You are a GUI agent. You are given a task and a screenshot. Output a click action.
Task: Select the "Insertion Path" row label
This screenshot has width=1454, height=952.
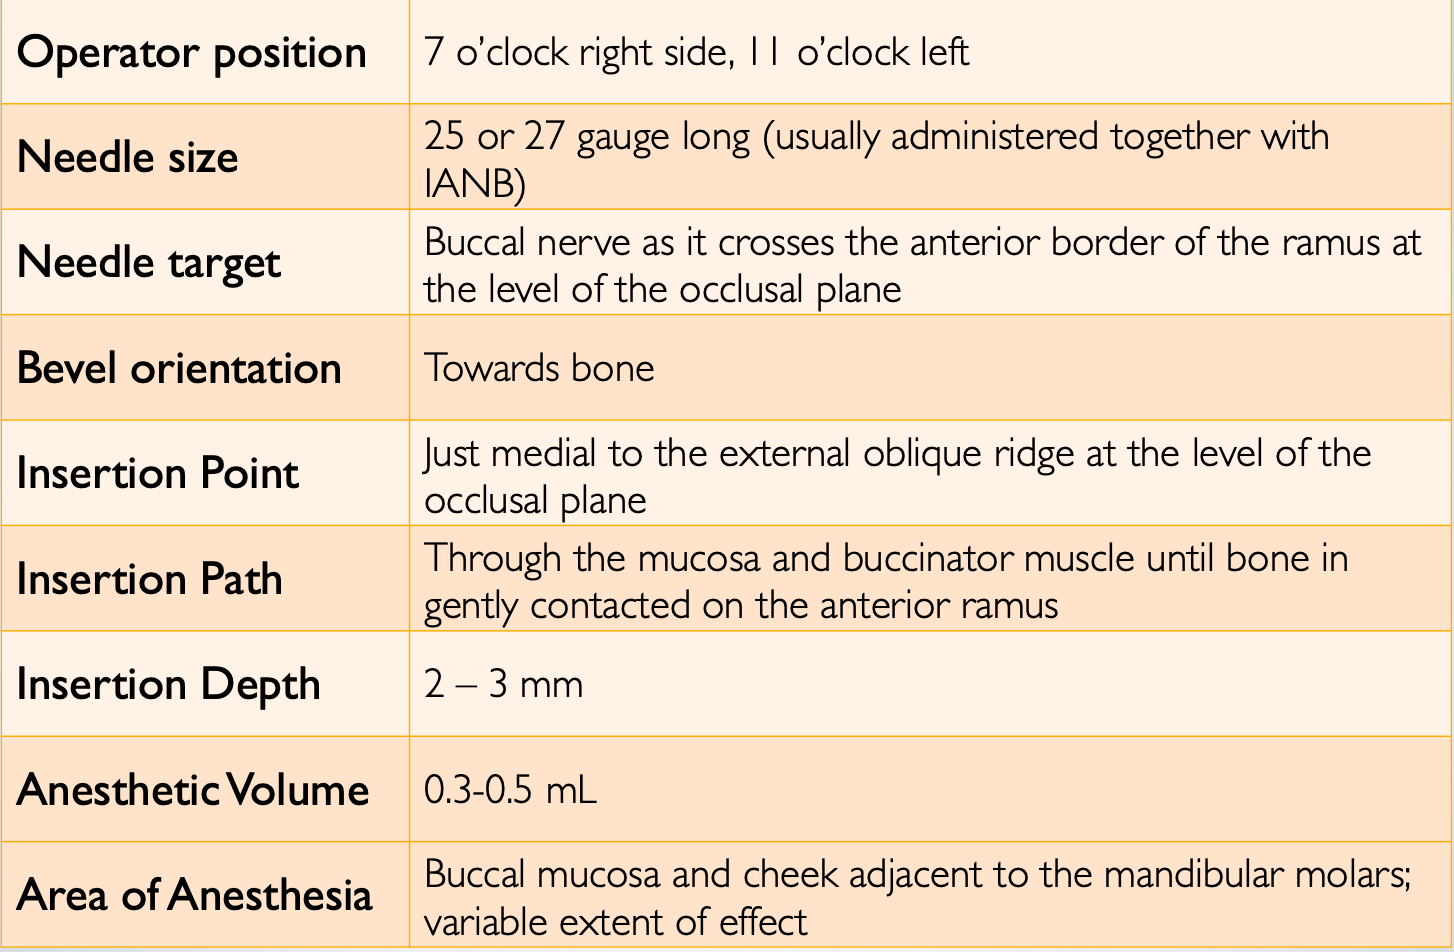150,580
